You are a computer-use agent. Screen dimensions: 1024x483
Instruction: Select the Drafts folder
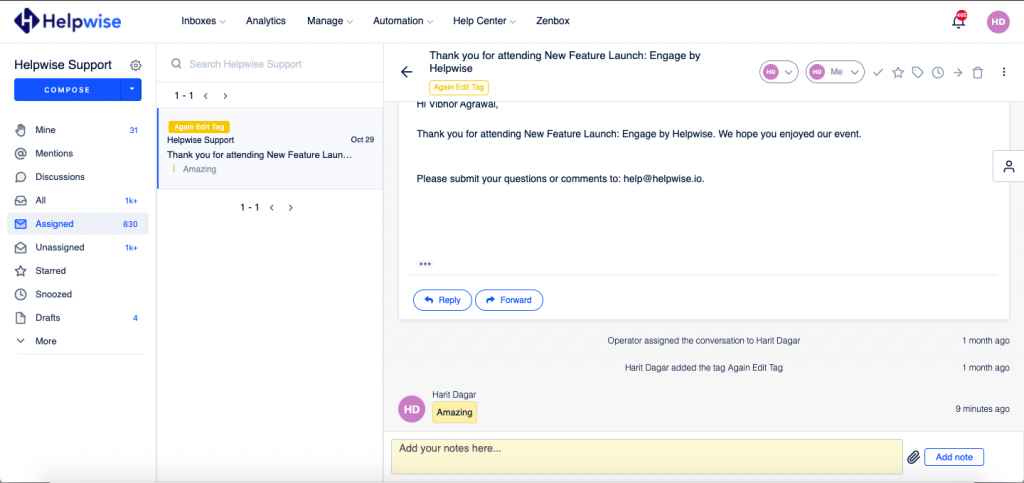click(78, 318)
